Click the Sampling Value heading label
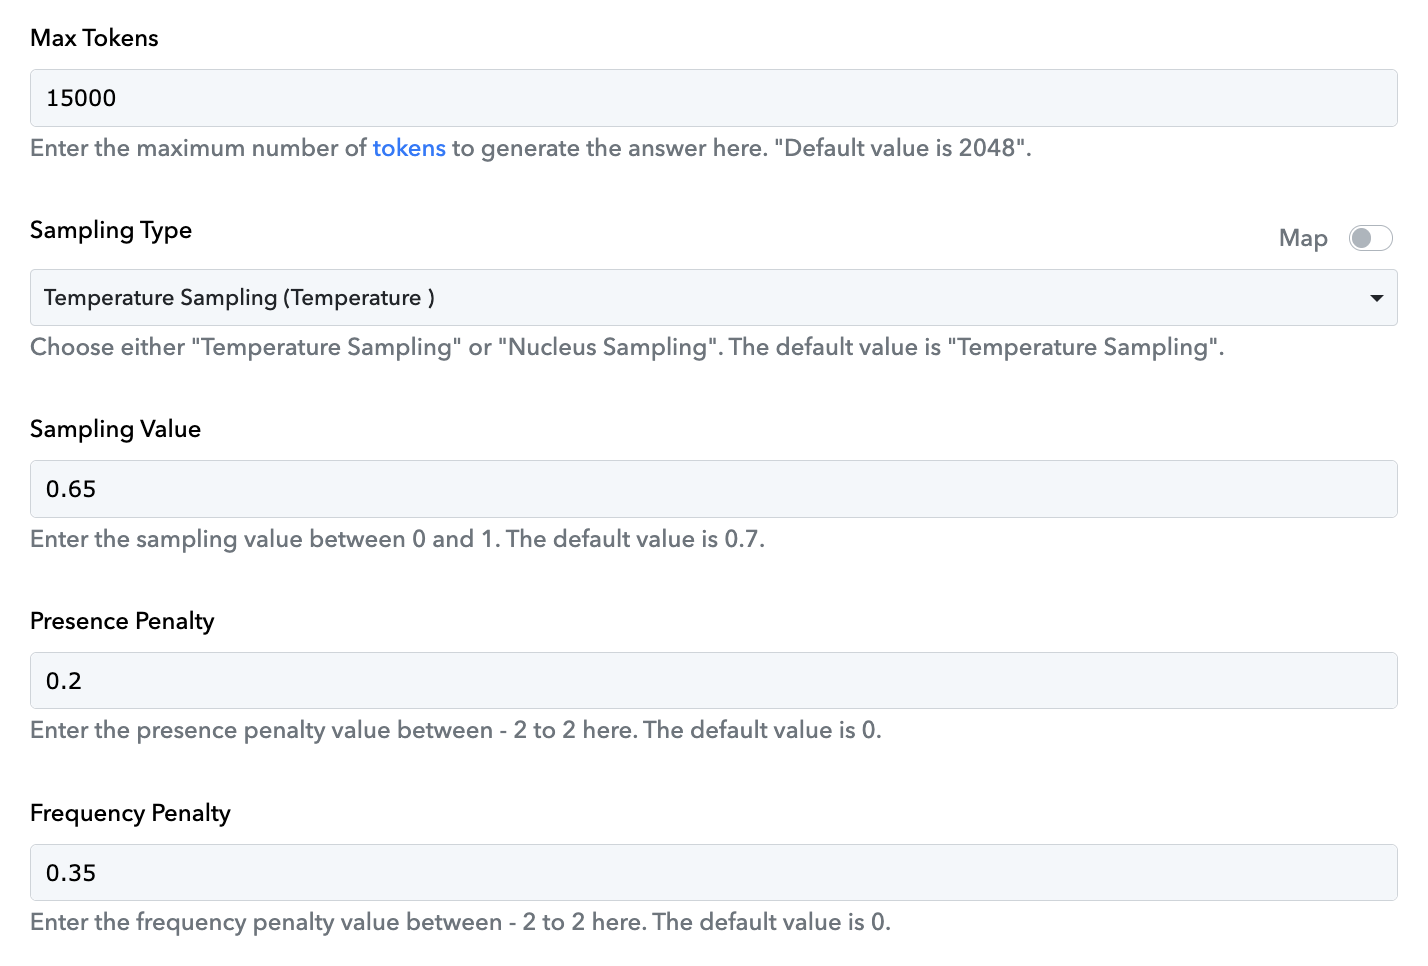Image resolution: width=1428 pixels, height=966 pixels. tap(115, 429)
